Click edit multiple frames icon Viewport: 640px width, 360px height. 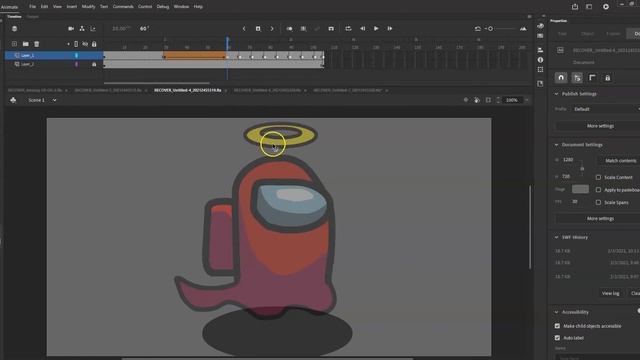[x=303, y=29]
